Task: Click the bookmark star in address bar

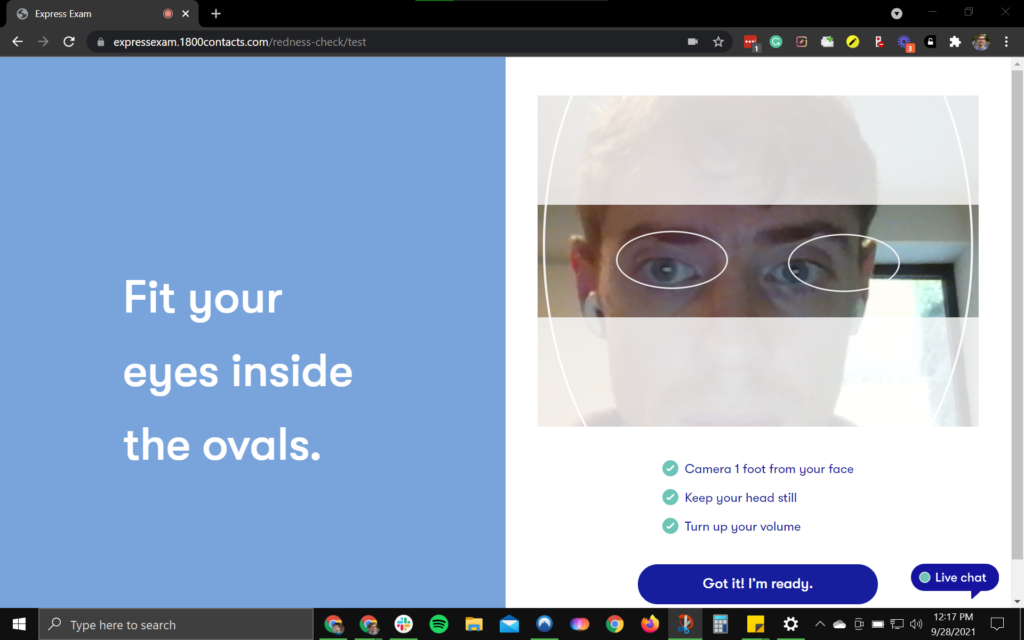Action: pos(718,42)
